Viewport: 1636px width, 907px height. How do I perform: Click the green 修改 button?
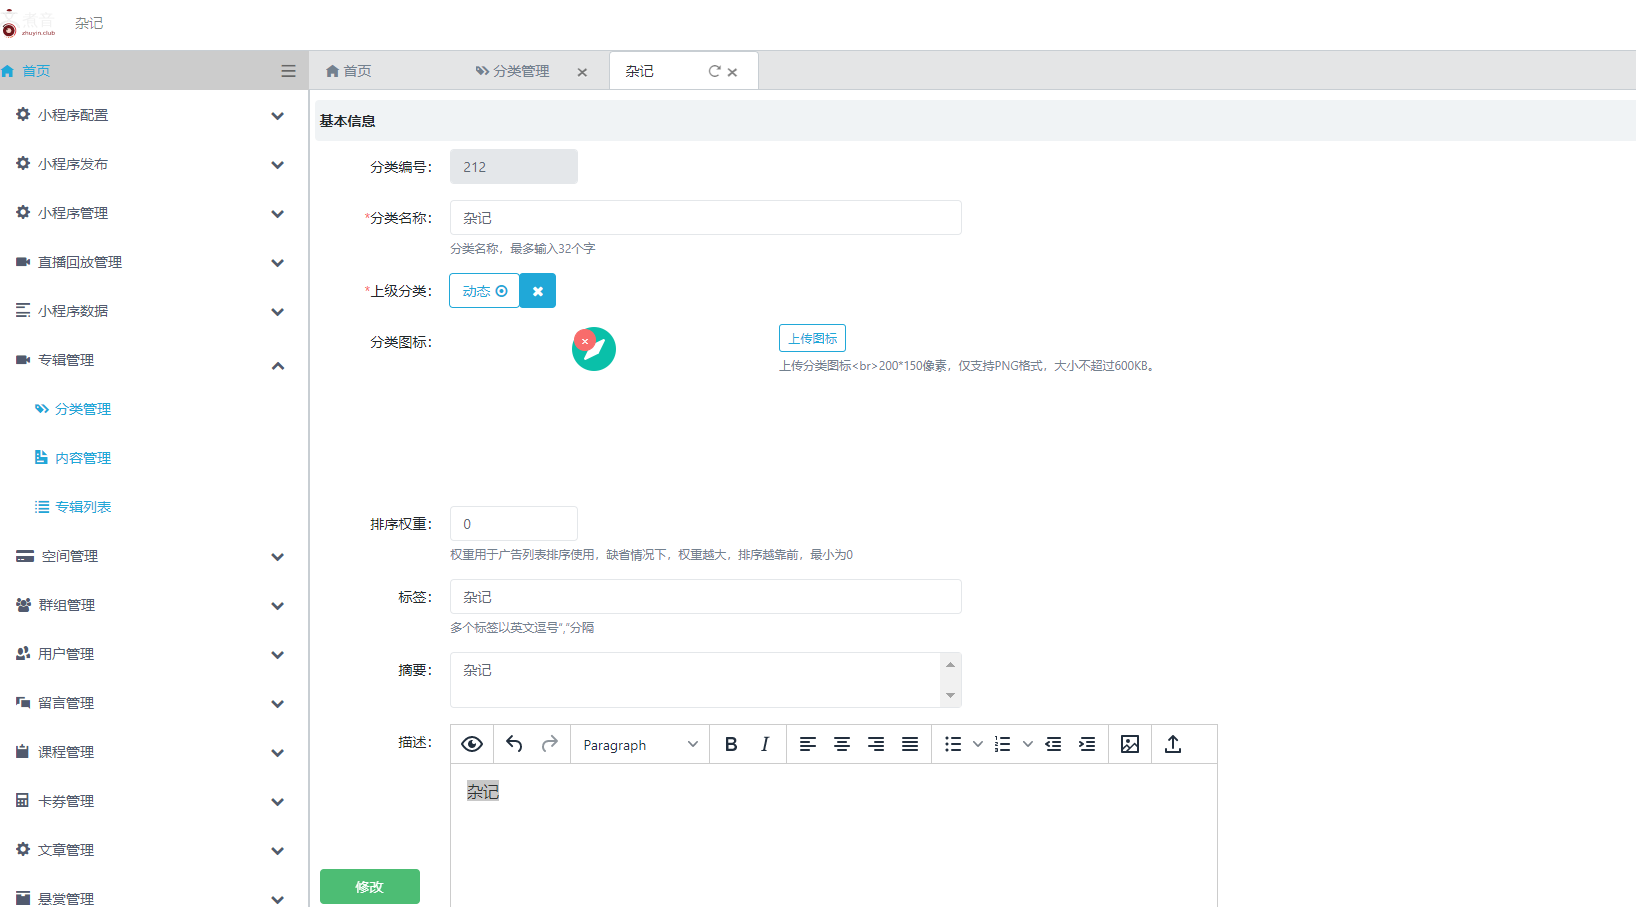[x=370, y=887]
